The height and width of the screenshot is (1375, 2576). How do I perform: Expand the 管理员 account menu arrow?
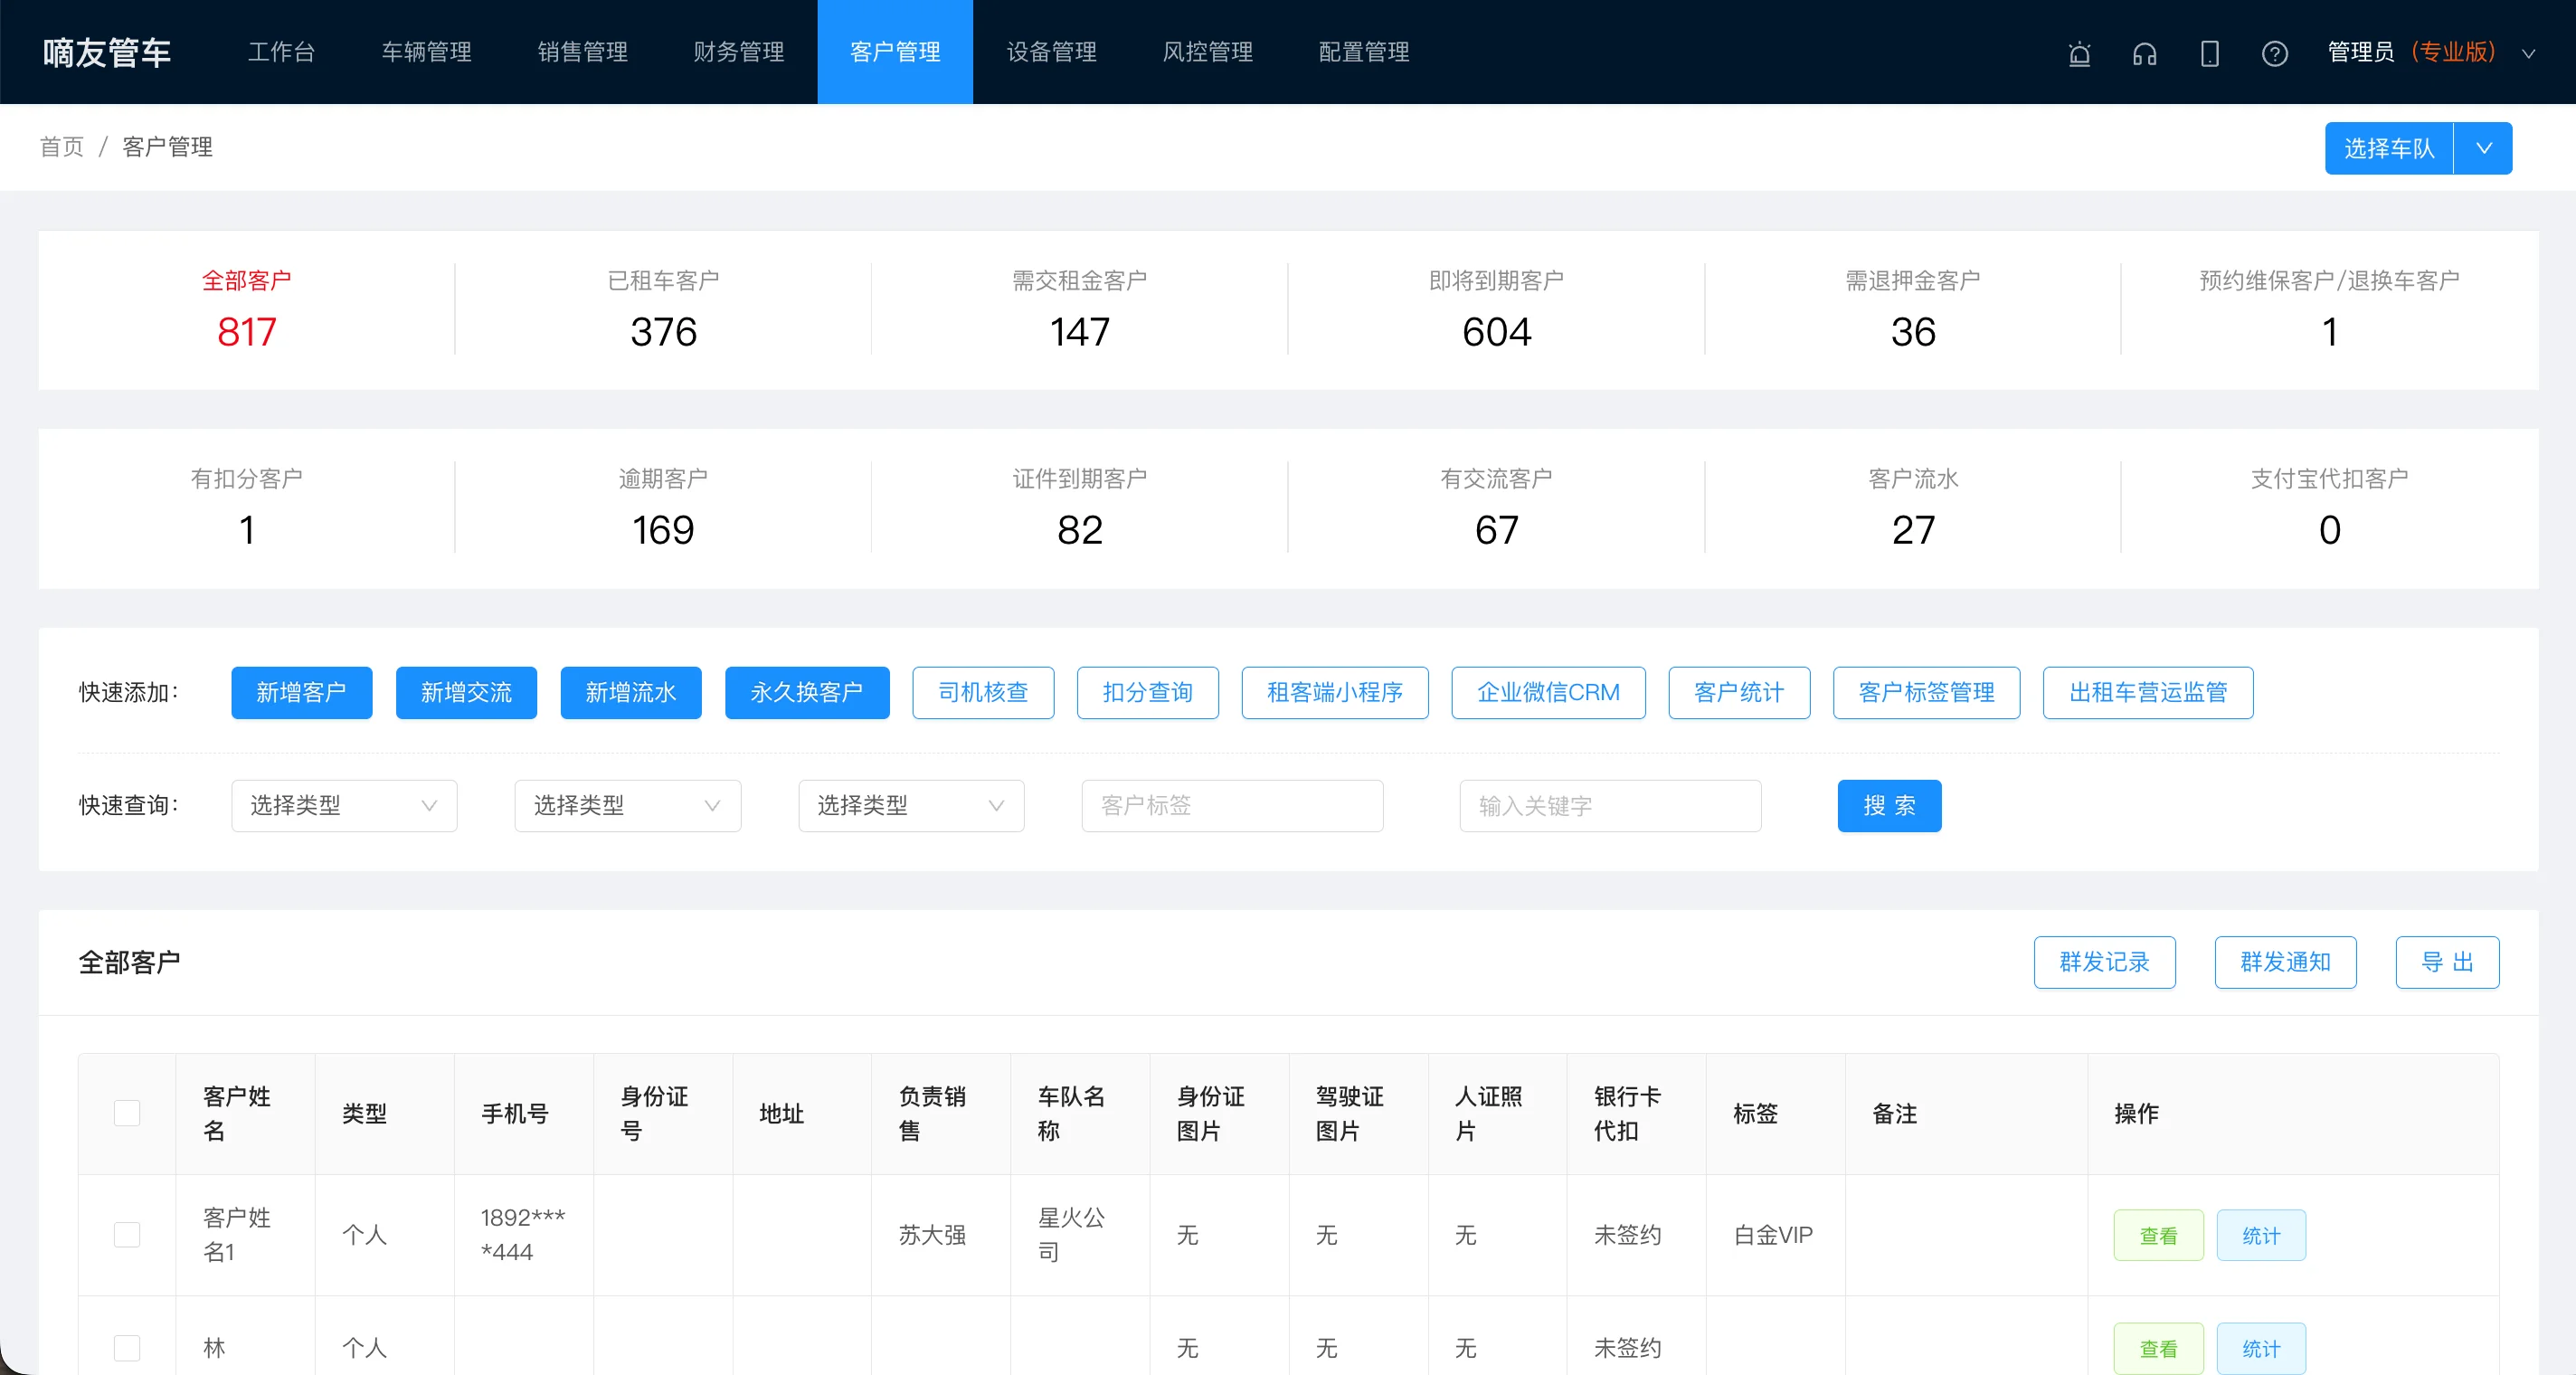(x=2528, y=54)
